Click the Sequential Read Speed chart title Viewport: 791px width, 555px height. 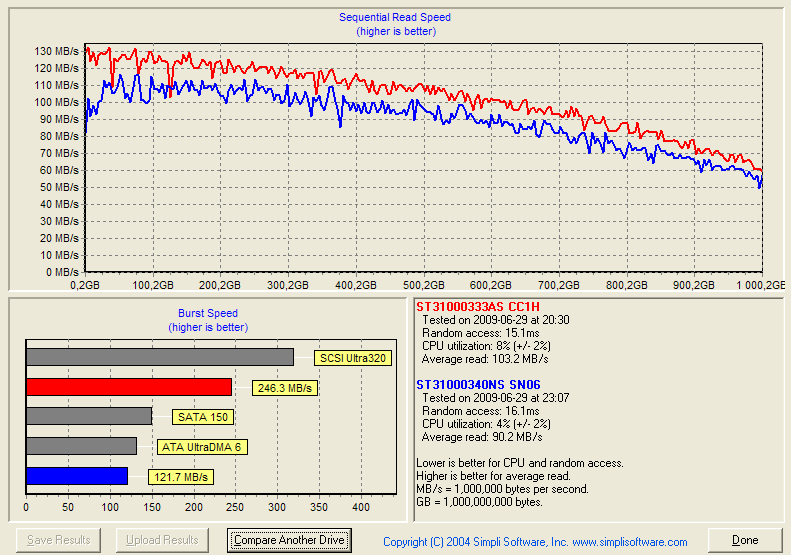[394, 18]
